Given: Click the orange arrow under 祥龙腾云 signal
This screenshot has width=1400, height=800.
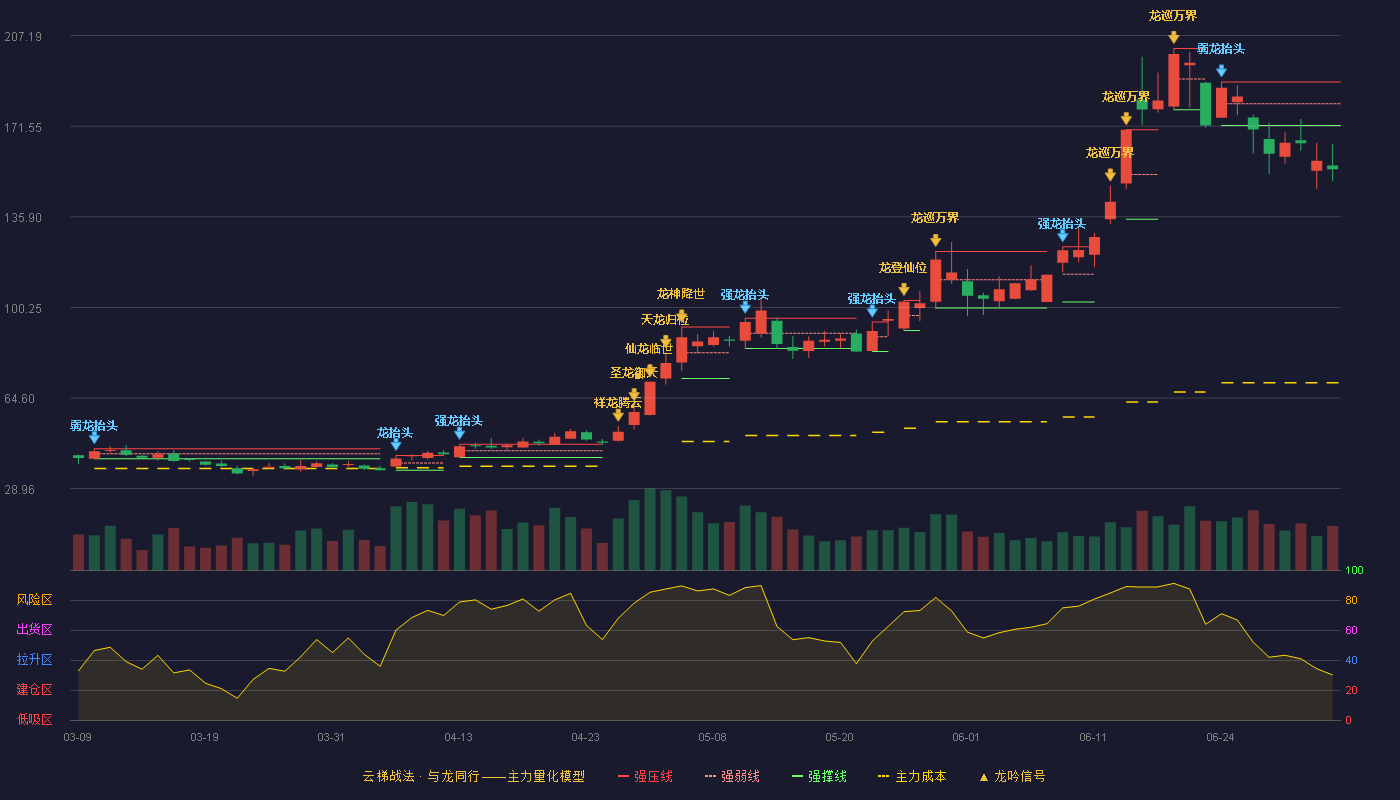Looking at the screenshot, I should 618,416.
